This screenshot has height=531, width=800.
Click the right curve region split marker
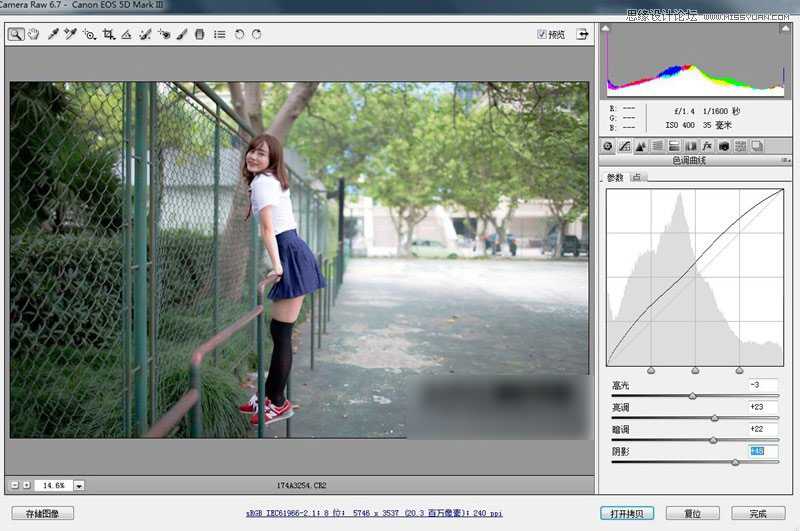click(739, 371)
